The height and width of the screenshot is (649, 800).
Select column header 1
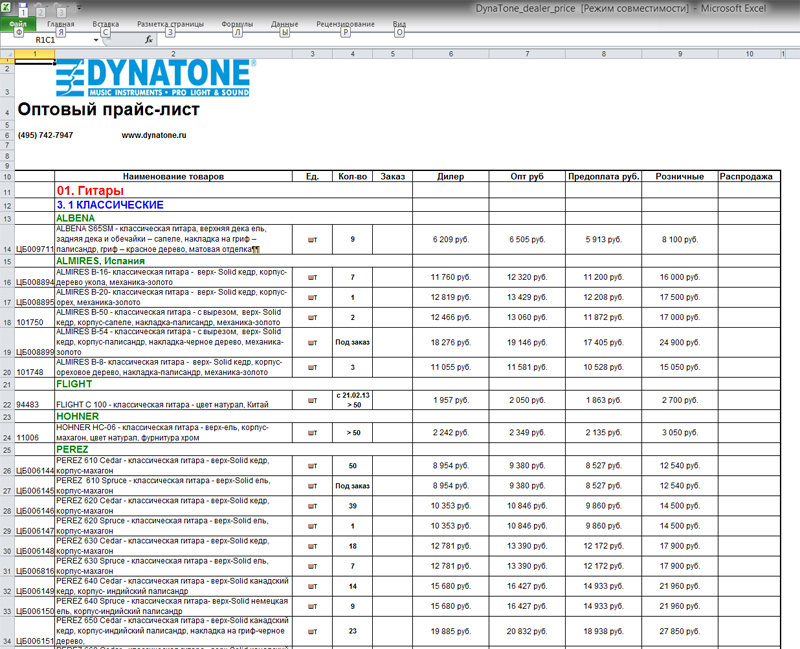pyautogui.click(x=35, y=54)
